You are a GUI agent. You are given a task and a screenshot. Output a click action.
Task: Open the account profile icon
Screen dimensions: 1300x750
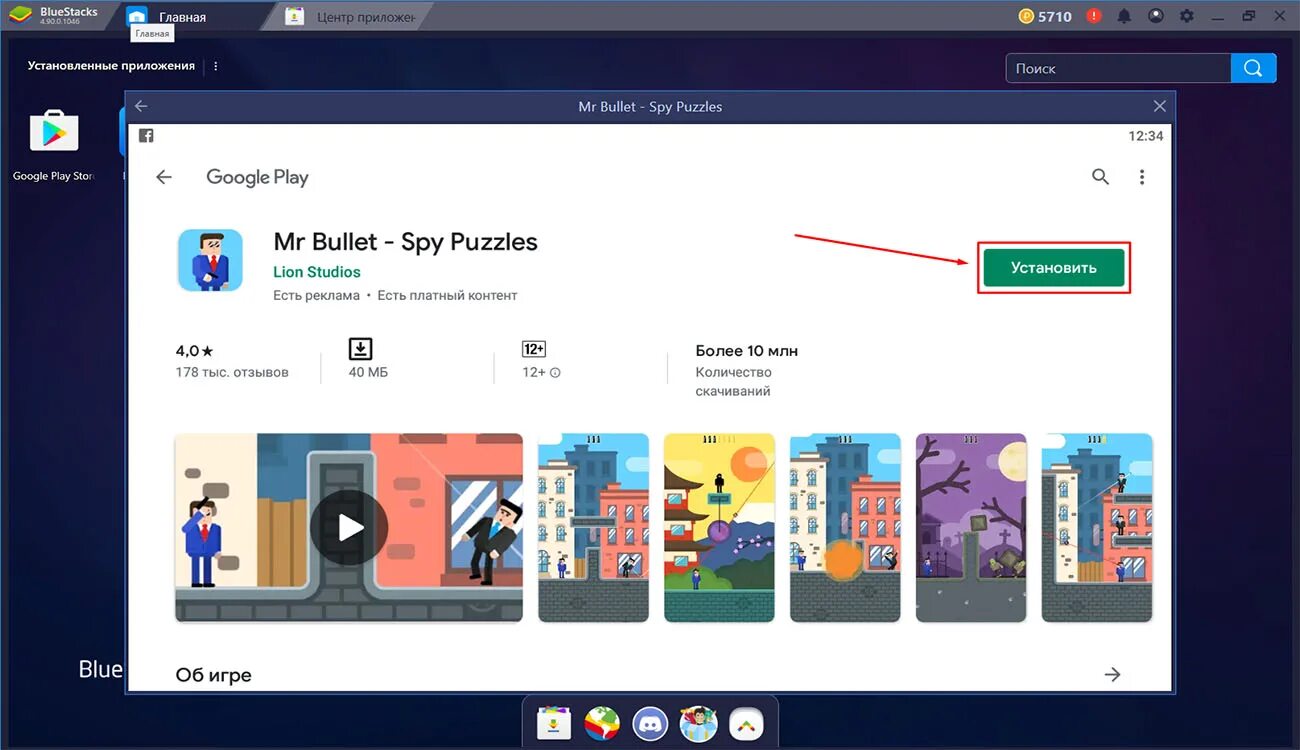coord(1156,16)
